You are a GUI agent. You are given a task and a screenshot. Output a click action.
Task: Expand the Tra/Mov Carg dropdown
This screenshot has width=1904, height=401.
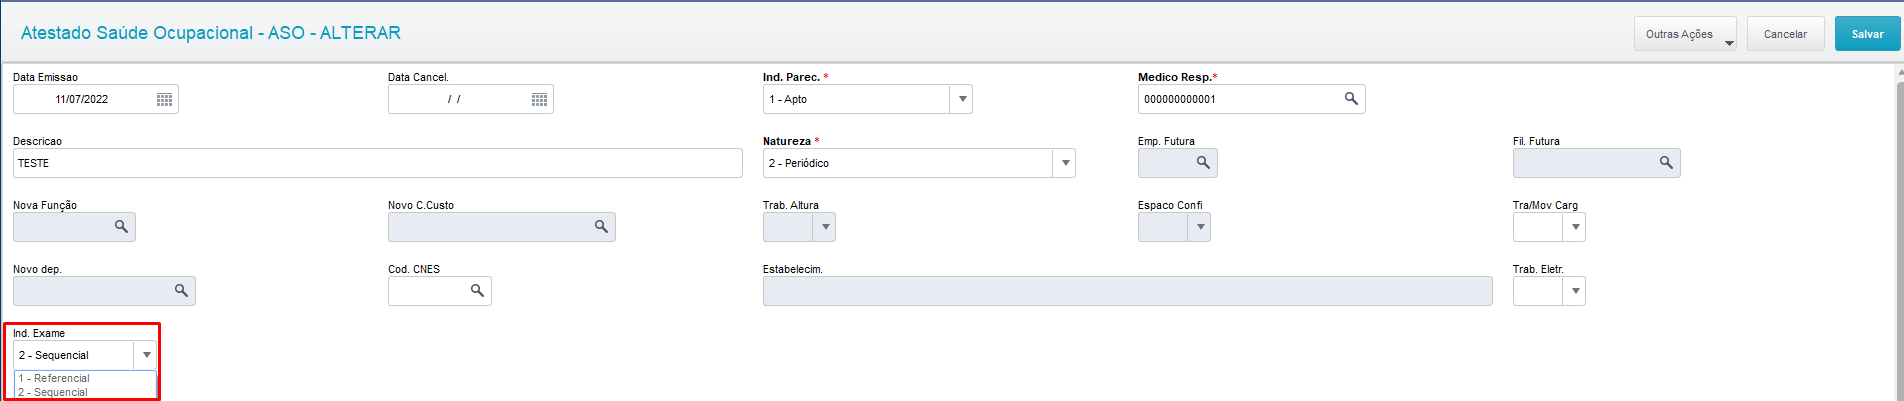1575,227
